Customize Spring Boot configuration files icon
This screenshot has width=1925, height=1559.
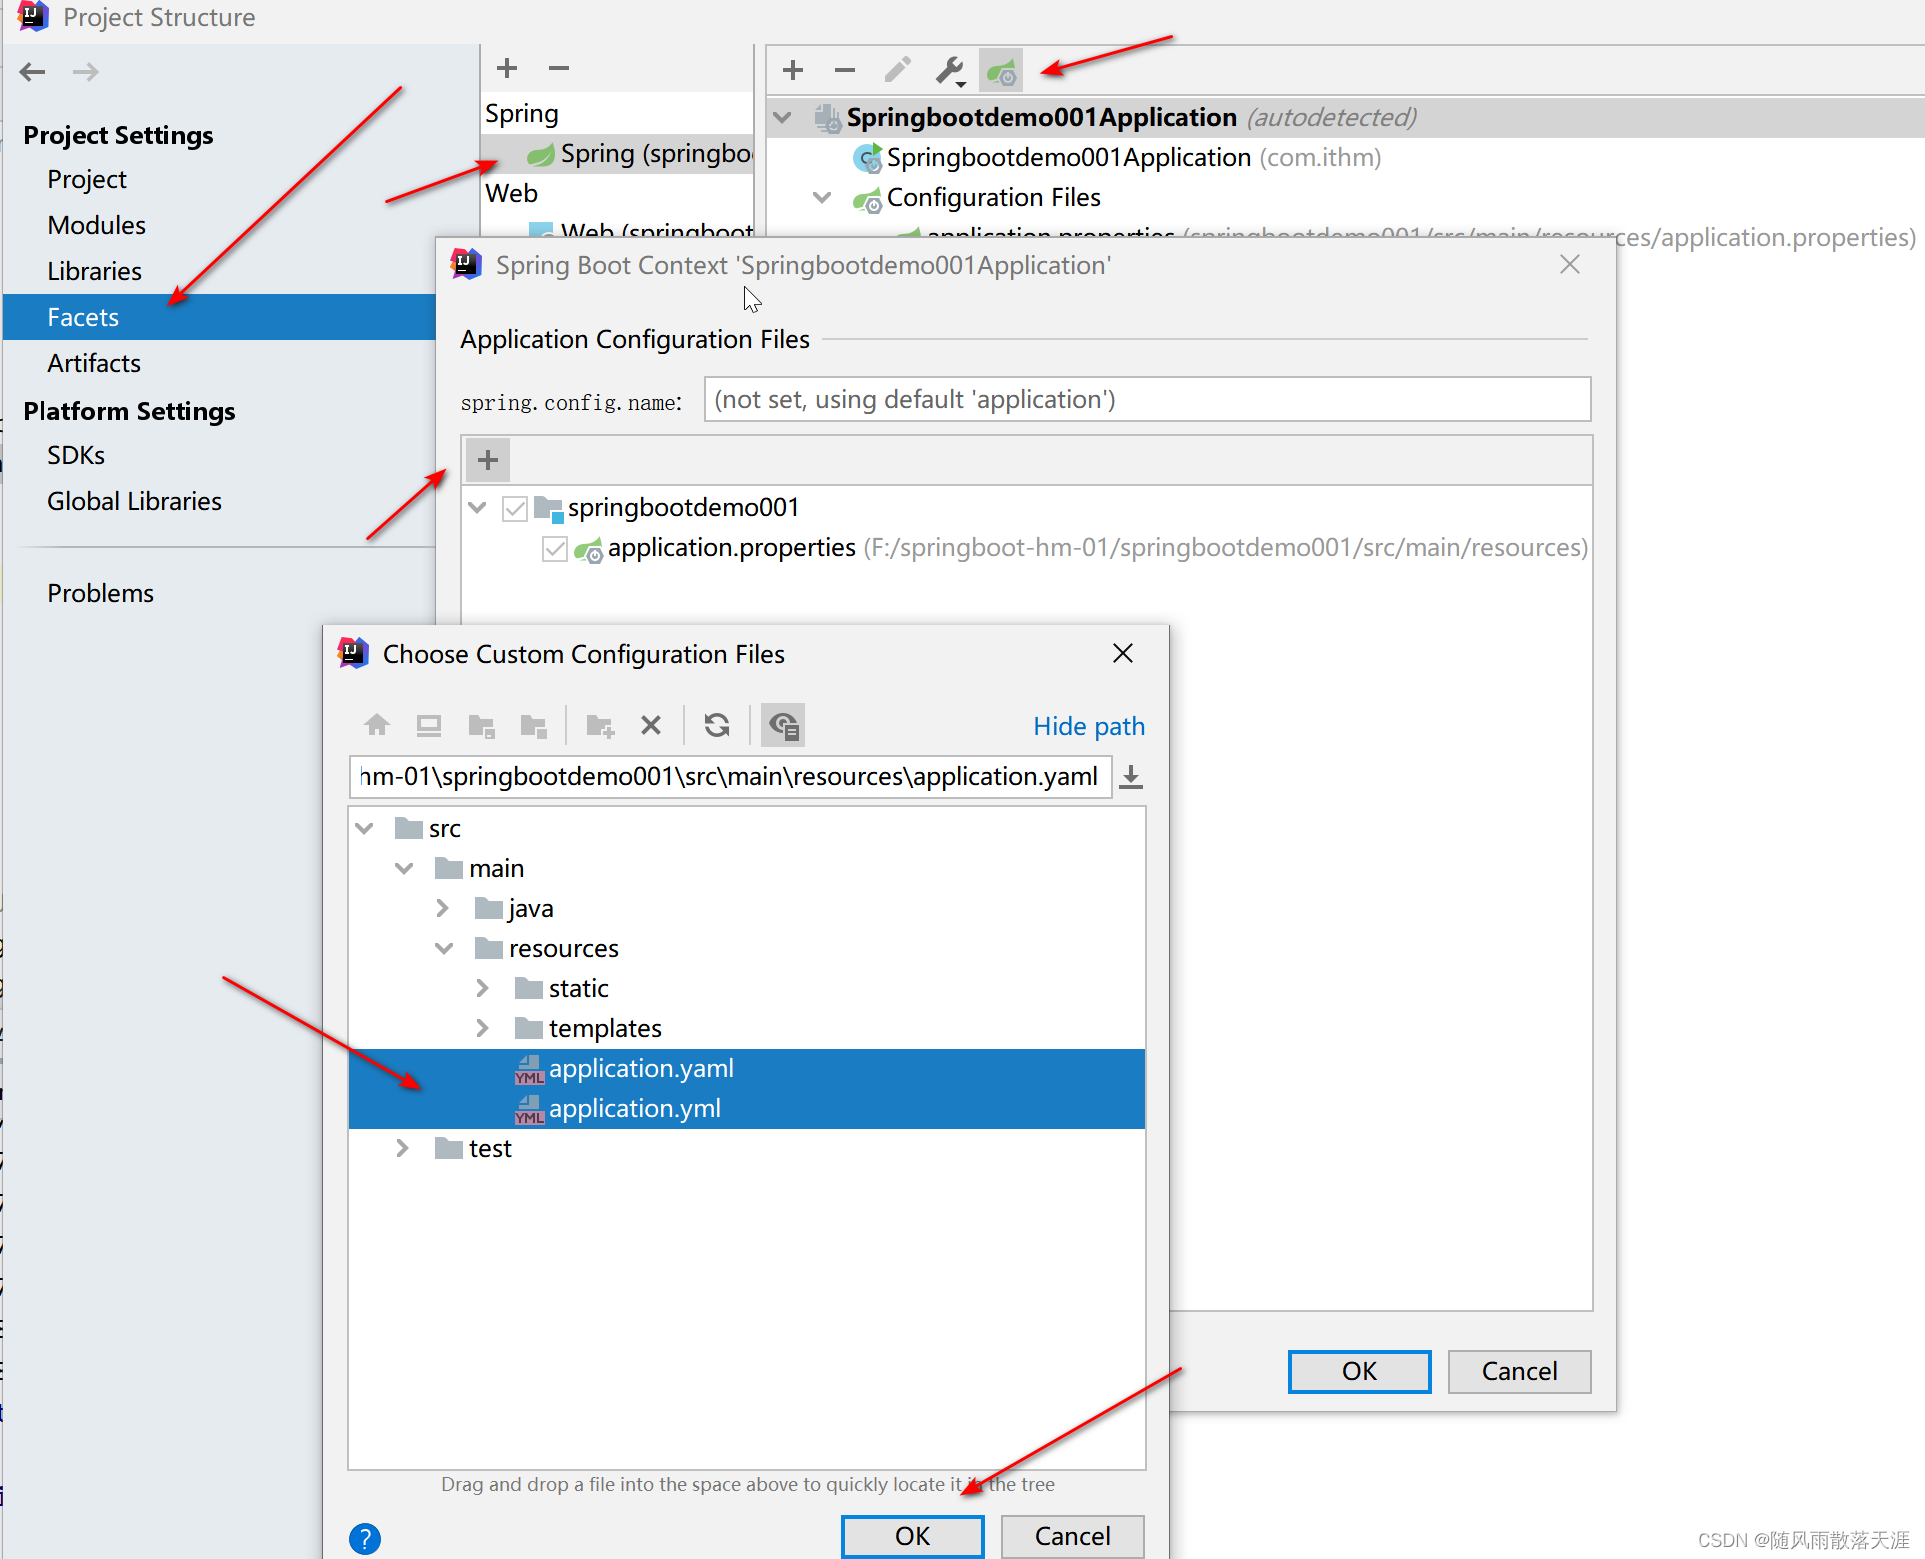pyautogui.click(x=1001, y=70)
